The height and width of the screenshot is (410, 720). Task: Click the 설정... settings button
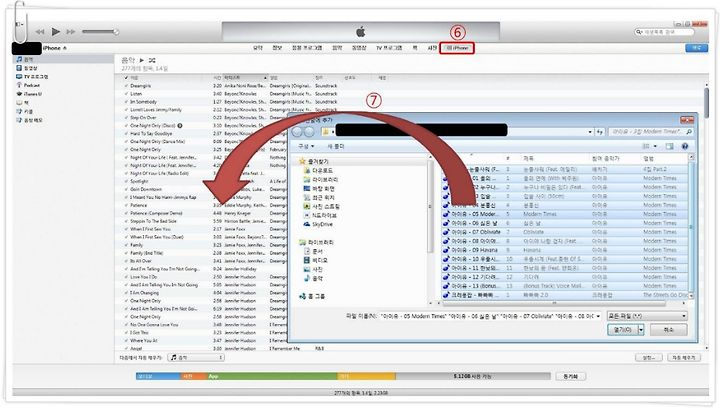[x=649, y=357]
